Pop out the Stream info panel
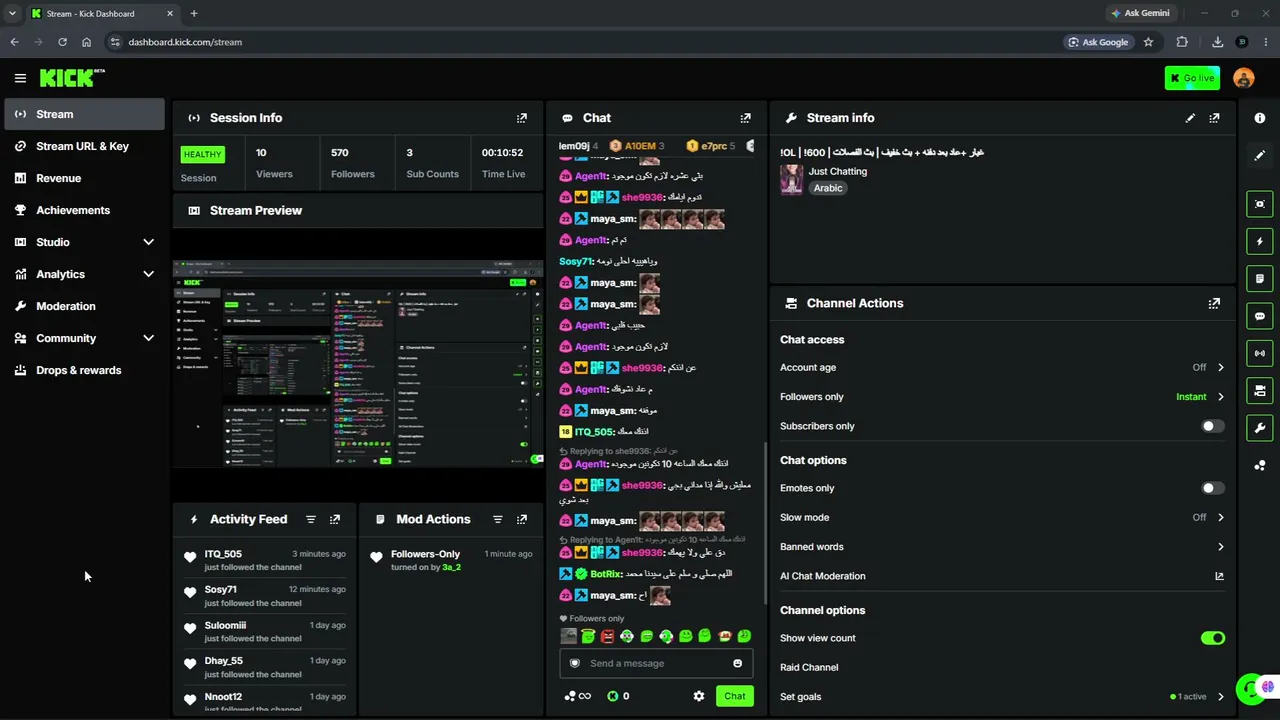1280x720 pixels. (x=1214, y=118)
